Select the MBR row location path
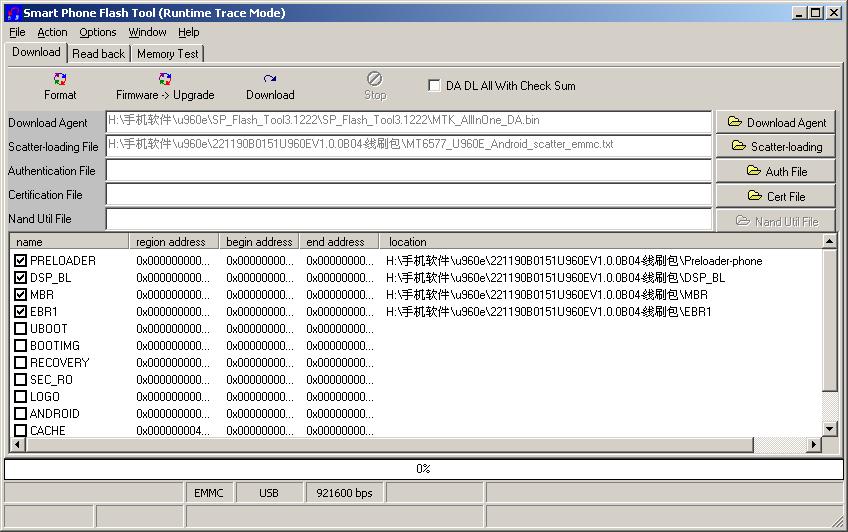The image size is (848, 532). (x=547, y=295)
